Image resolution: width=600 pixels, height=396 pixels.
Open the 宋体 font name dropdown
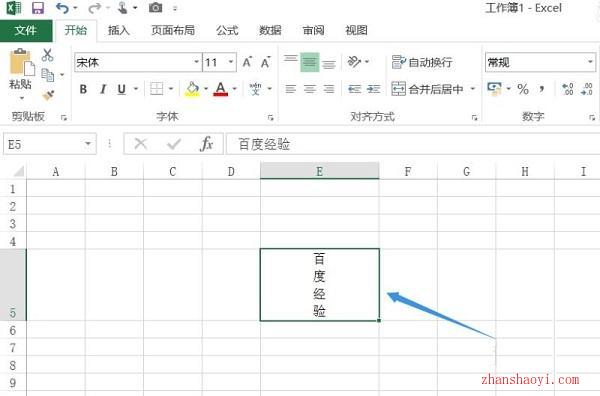(x=196, y=62)
